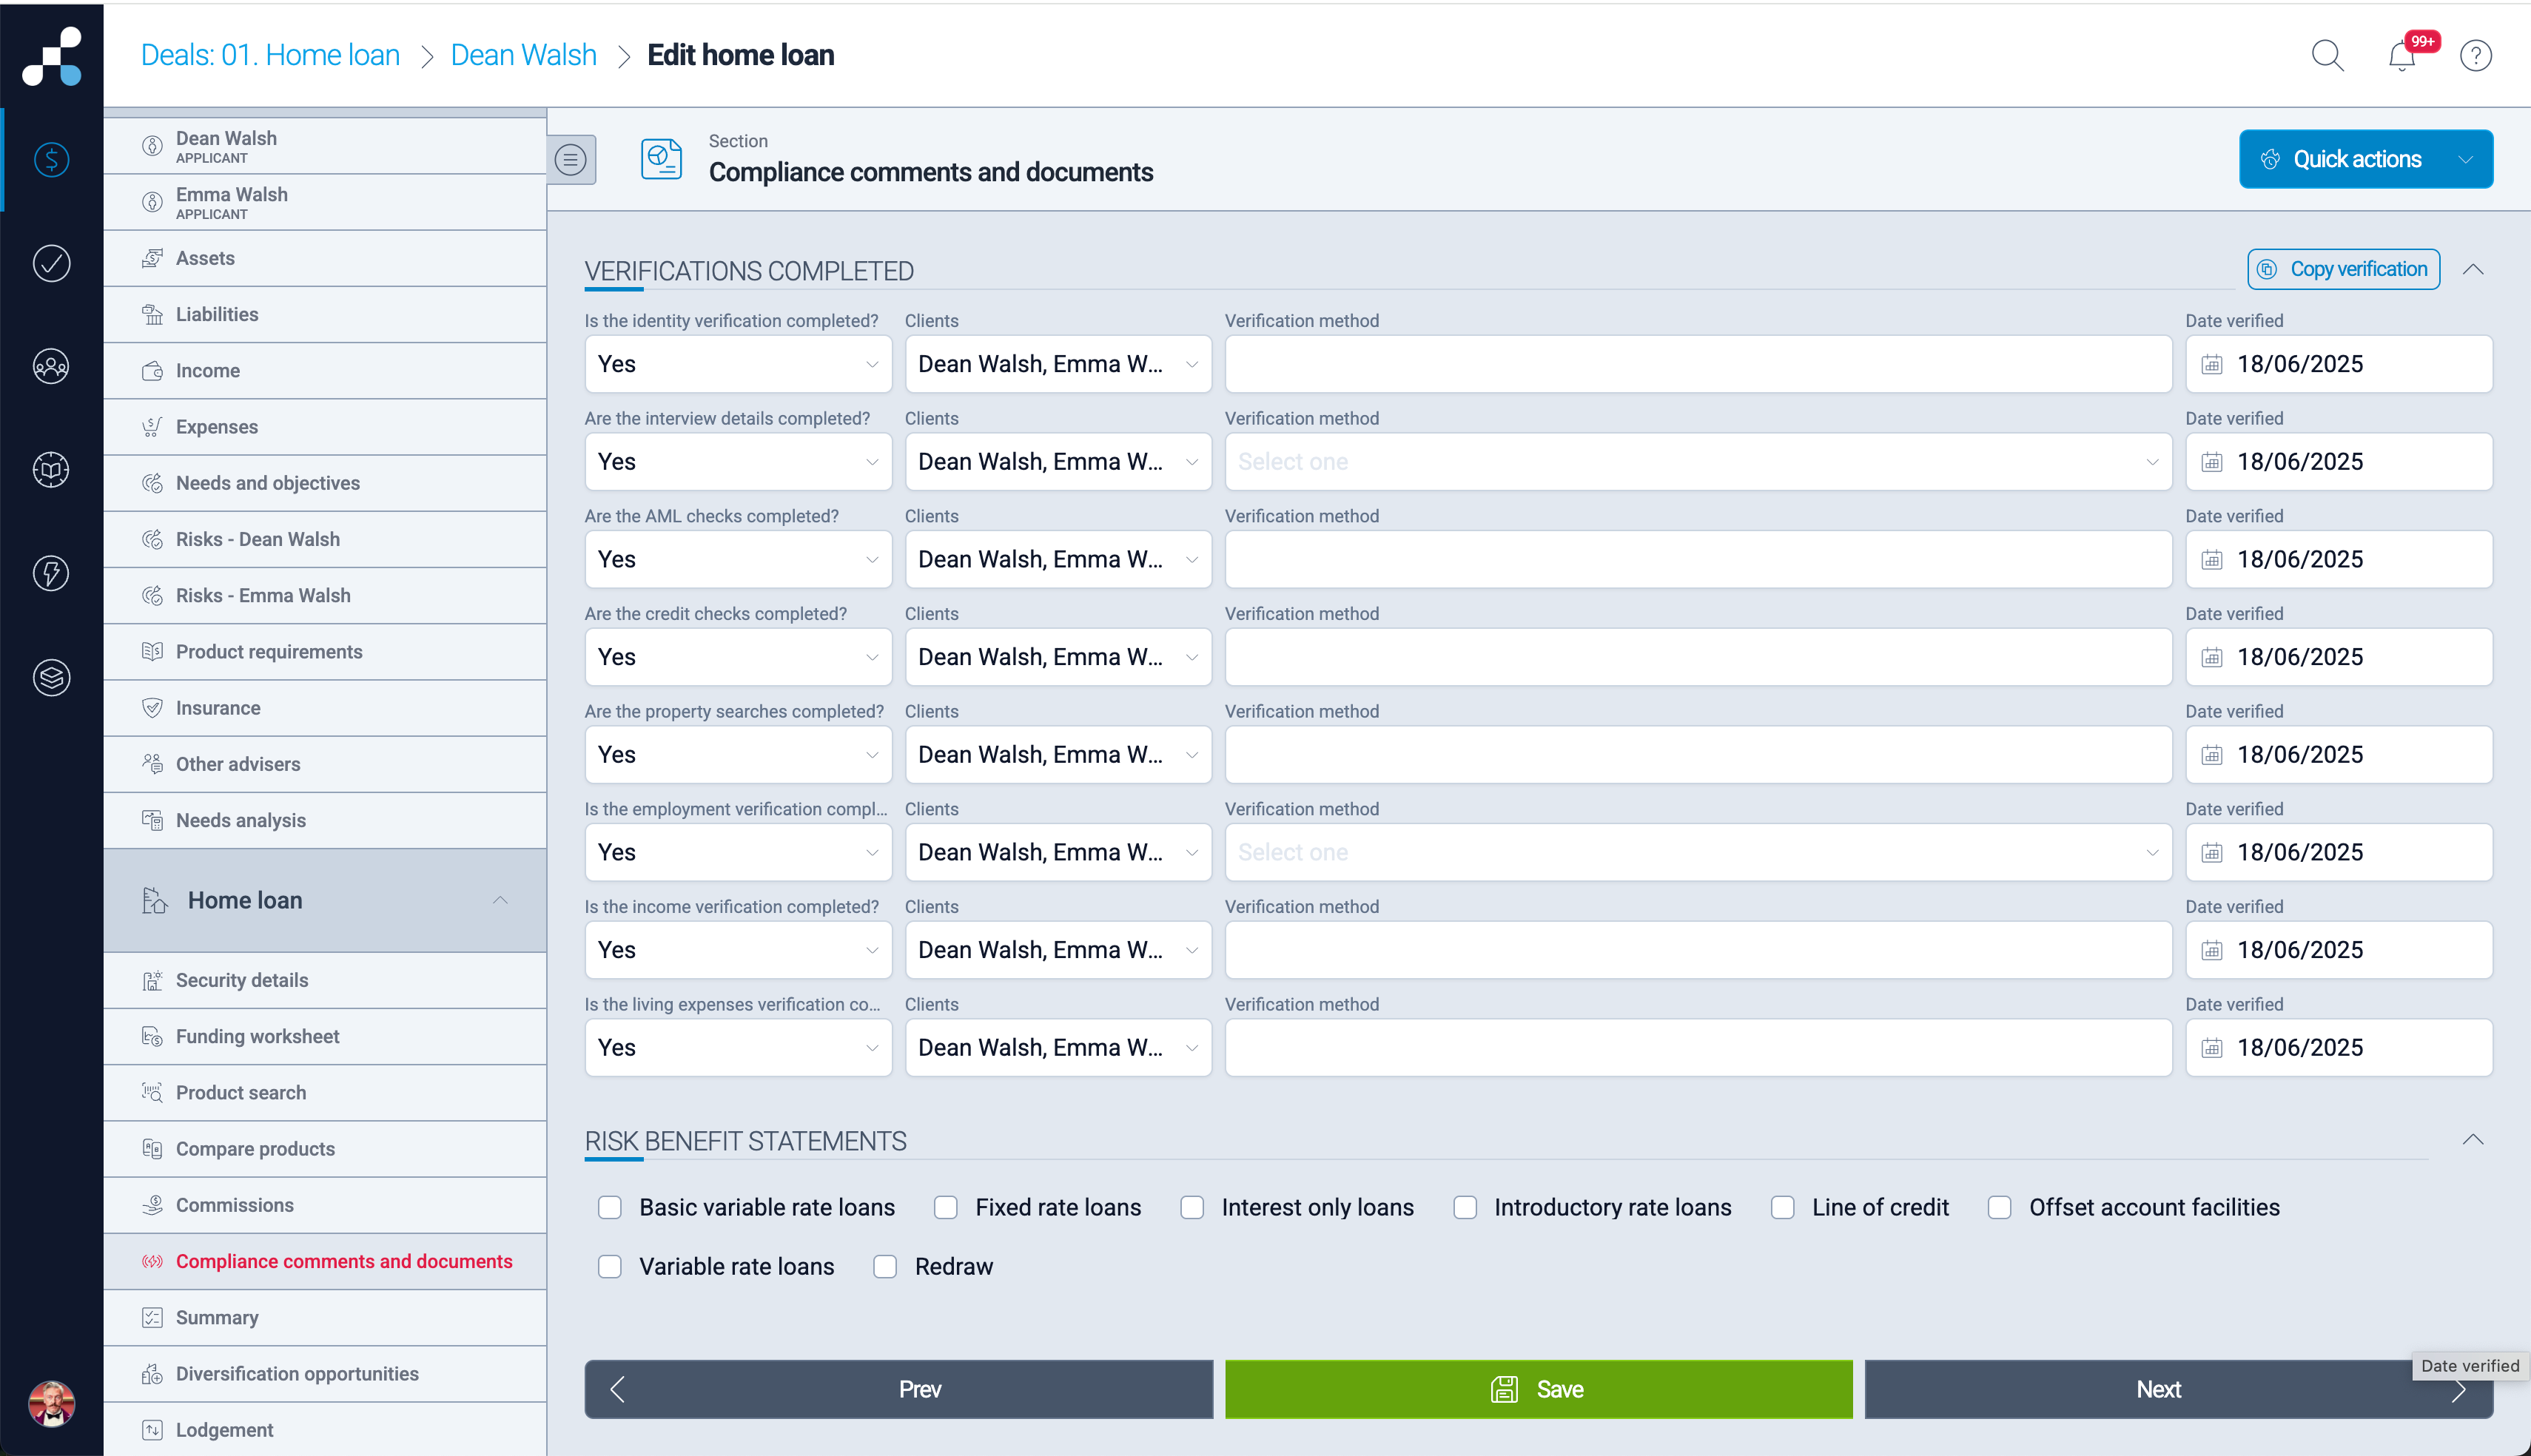The width and height of the screenshot is (2531, 1456).
Task: Tick Offset account facilities checkbox
Action: coord(2000,1208)
